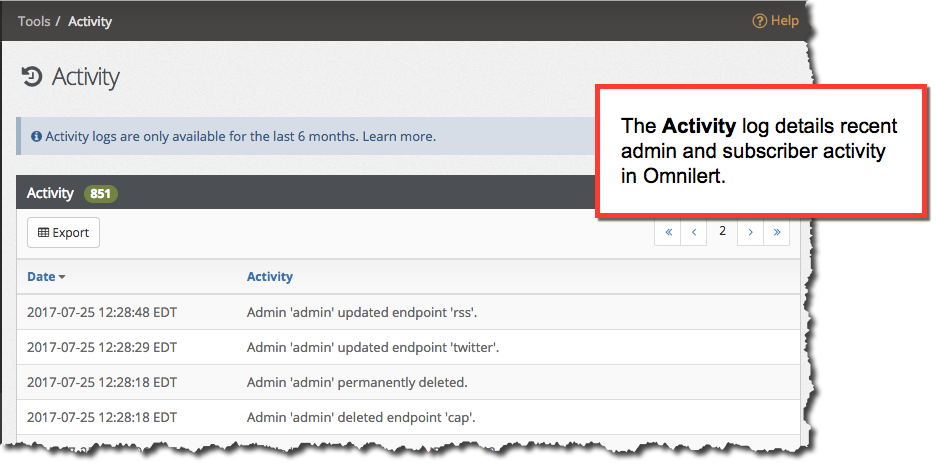Click the Activity history clock icon

[32, 76]
